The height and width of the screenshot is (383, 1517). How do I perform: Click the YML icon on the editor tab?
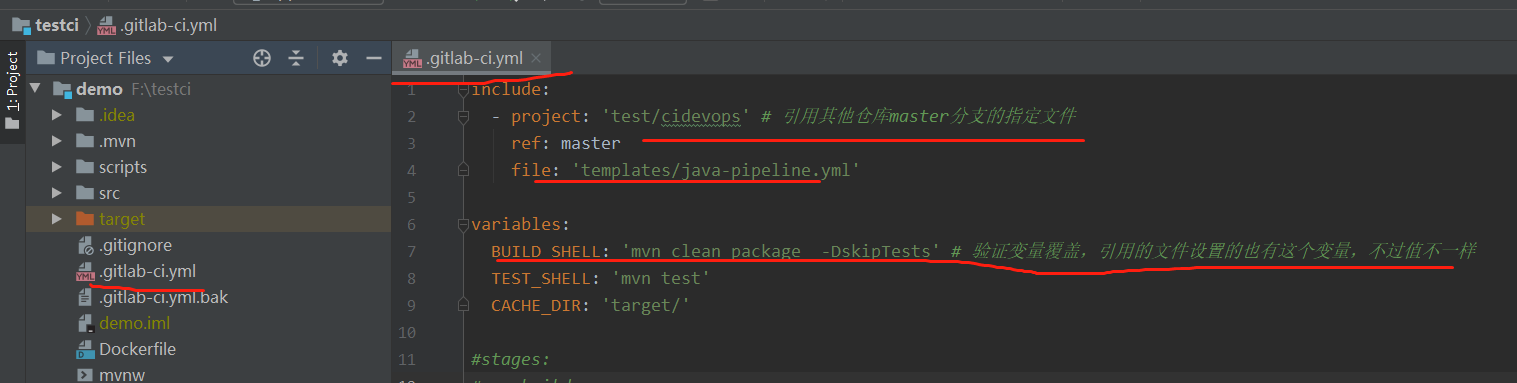pyautogui.click(x=411, y=59)
